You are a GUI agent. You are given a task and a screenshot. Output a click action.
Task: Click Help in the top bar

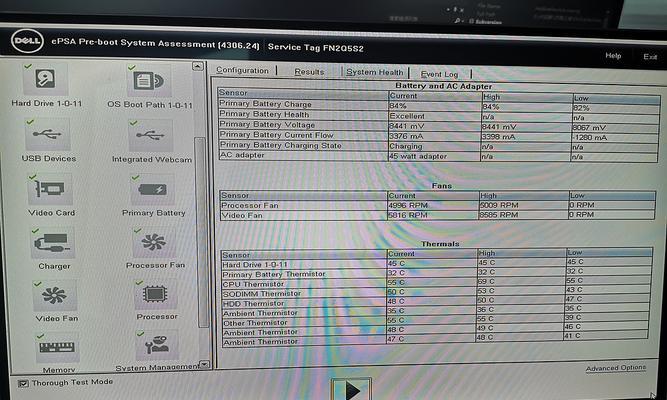pos(613,55)
